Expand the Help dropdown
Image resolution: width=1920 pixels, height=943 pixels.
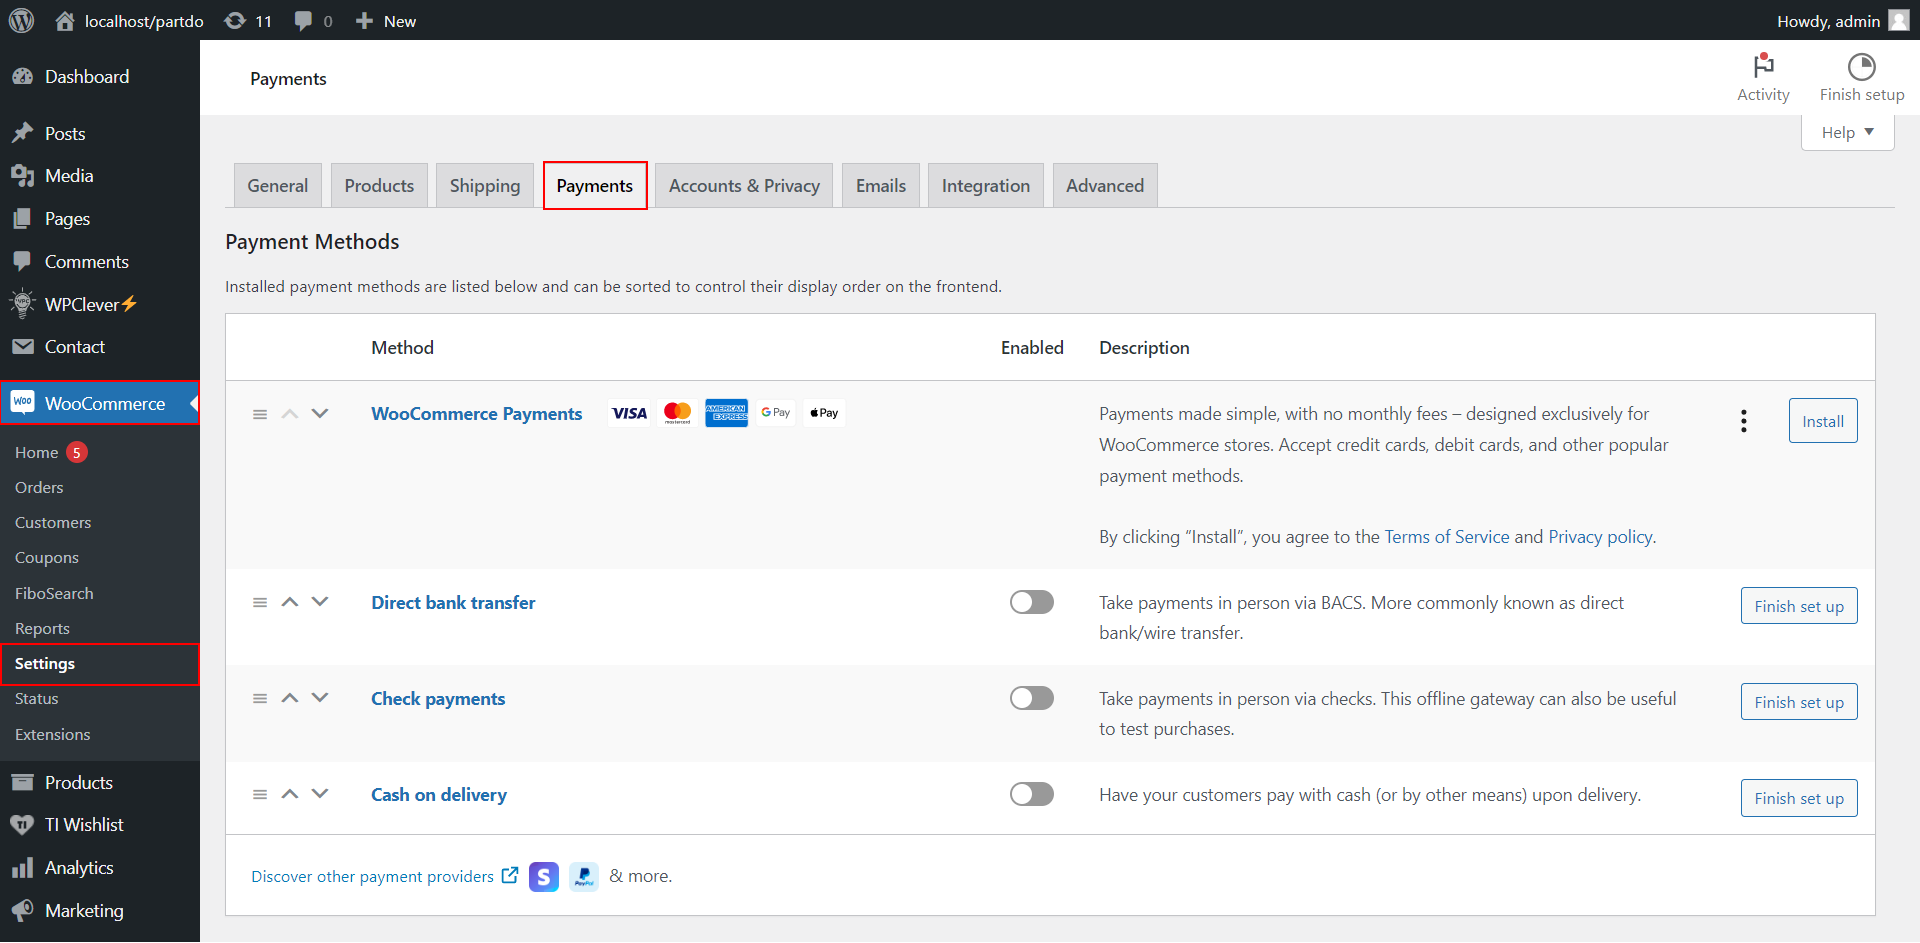tap(1847, 132)
